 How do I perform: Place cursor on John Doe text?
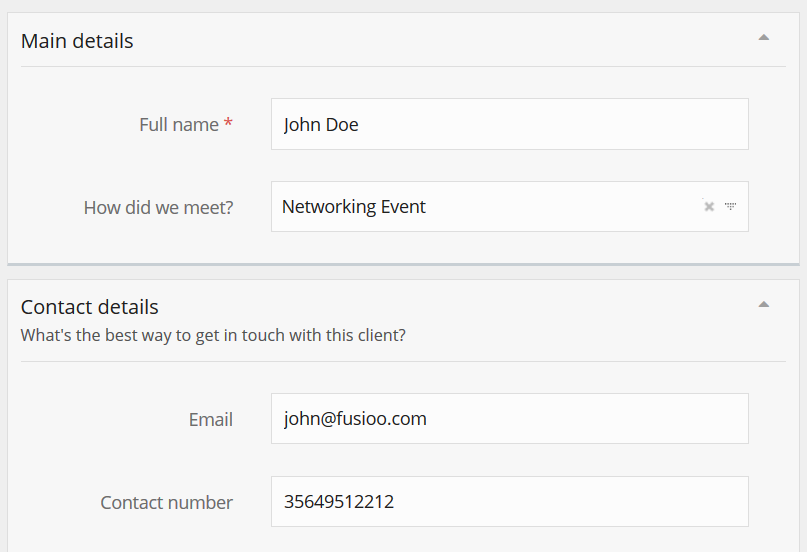[x=321, y=125]
